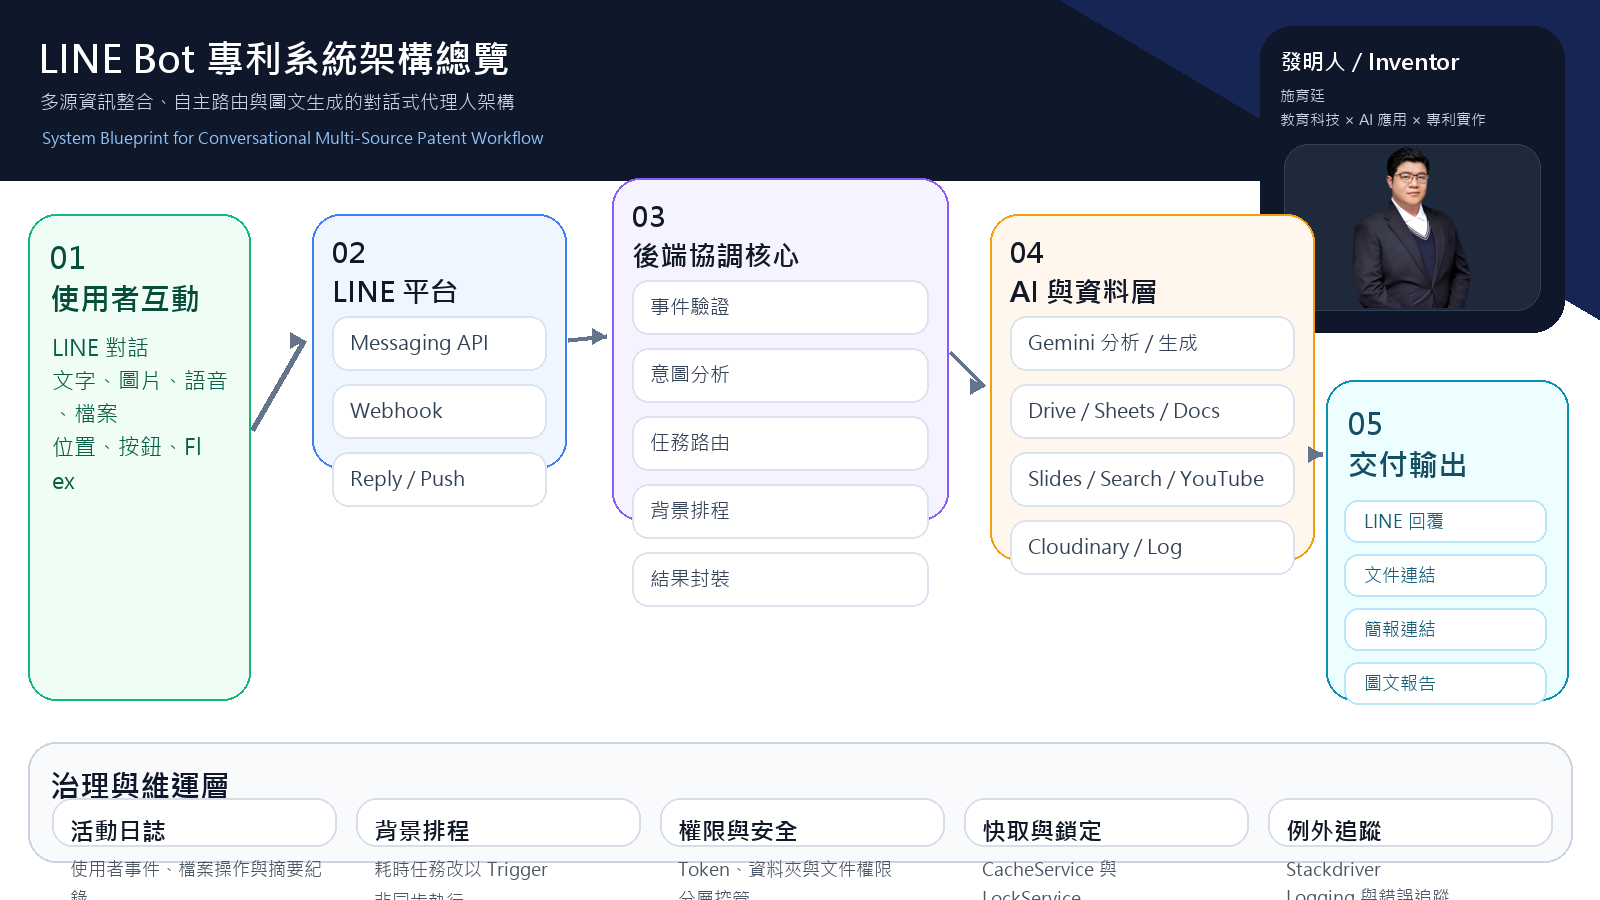Select the 活動日誌 card

(x=194, y=823)
